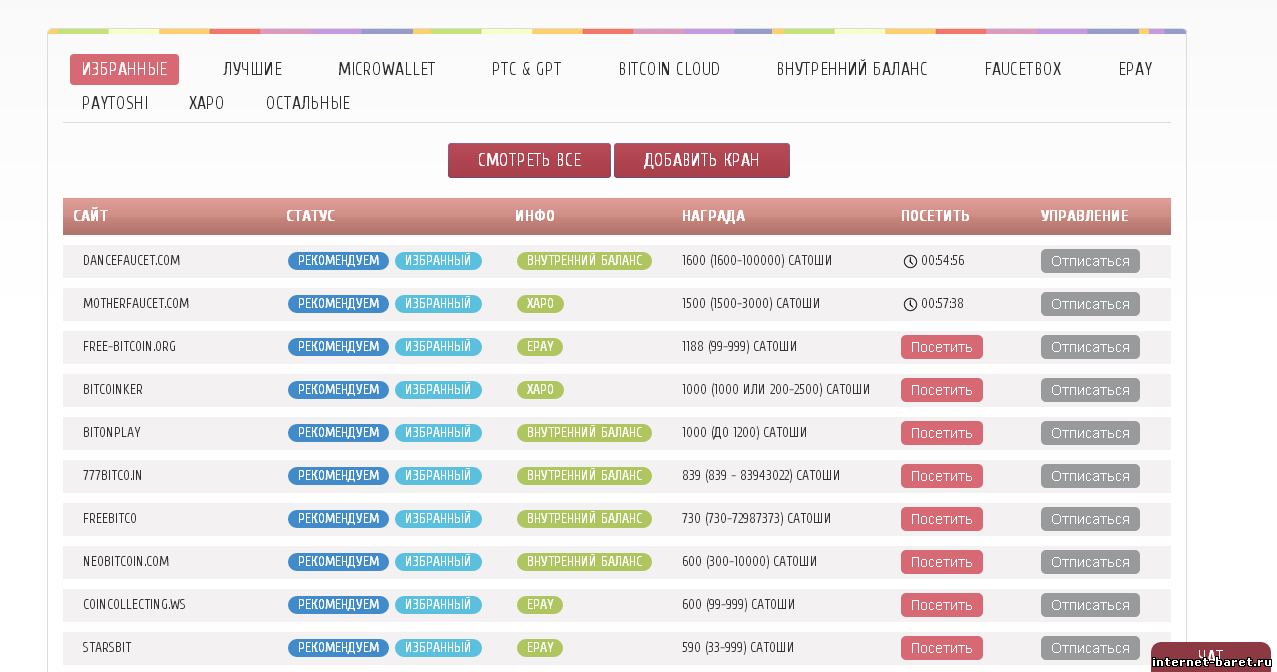Switch to the EPAY tab
1277x672 pixels.
1136,70
